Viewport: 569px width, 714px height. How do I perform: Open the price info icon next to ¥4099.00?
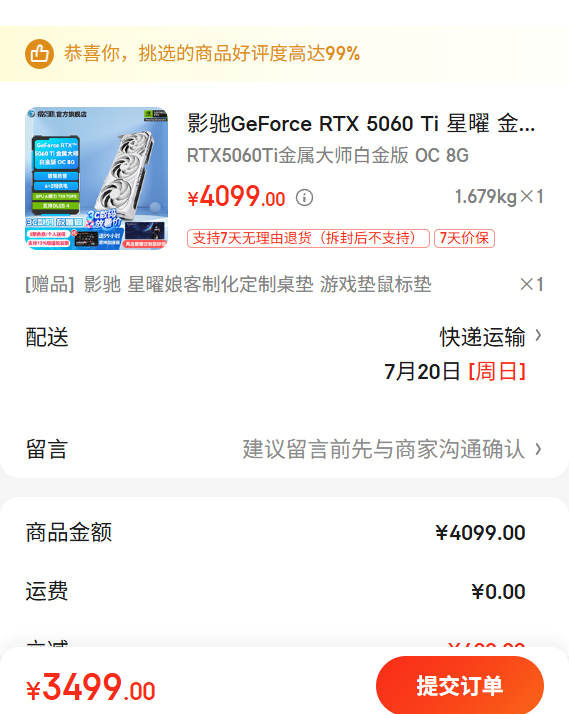[304, 198]
